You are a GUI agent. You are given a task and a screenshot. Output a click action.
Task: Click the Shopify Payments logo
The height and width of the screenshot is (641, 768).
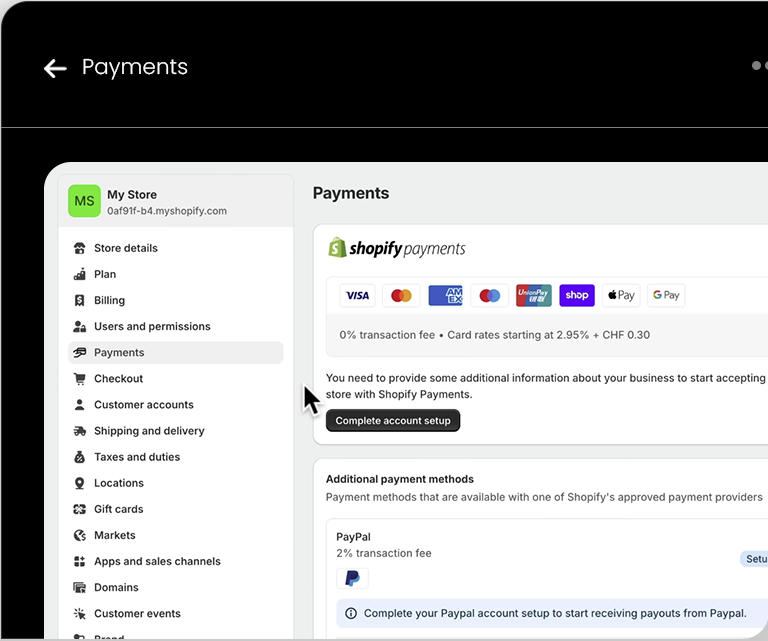tap(397, 248)
